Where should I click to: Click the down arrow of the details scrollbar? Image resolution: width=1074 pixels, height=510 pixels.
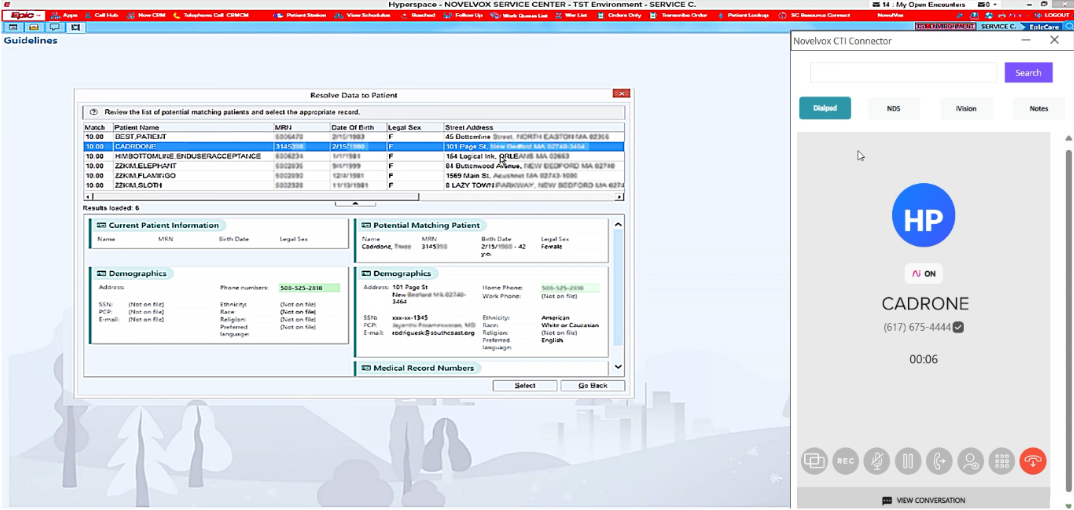pyautogui.click(x=619, y=368)
